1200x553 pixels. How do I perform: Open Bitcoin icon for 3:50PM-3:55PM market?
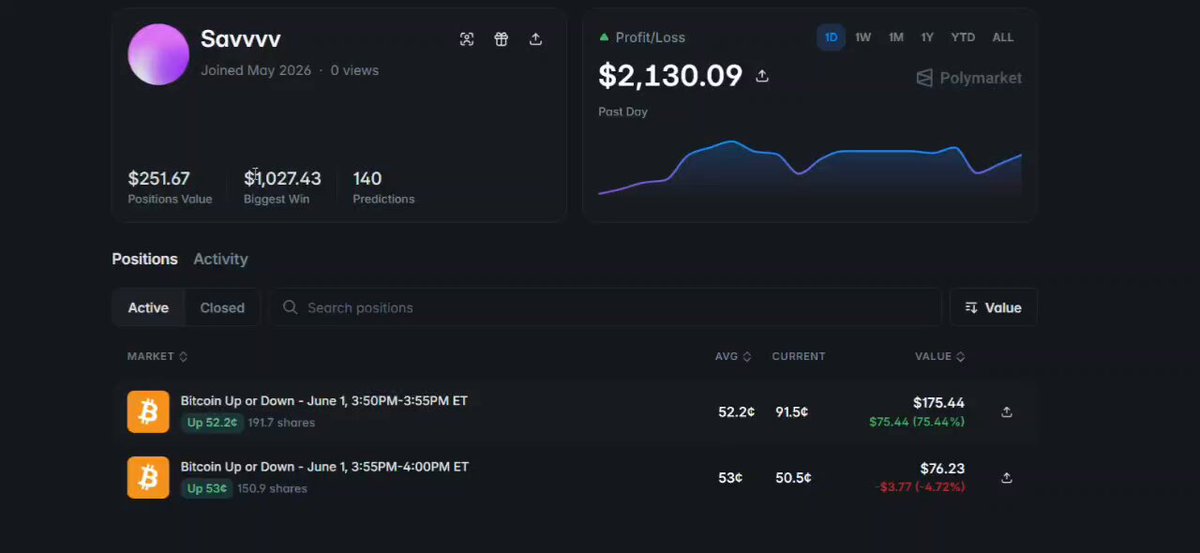[148, 412]
